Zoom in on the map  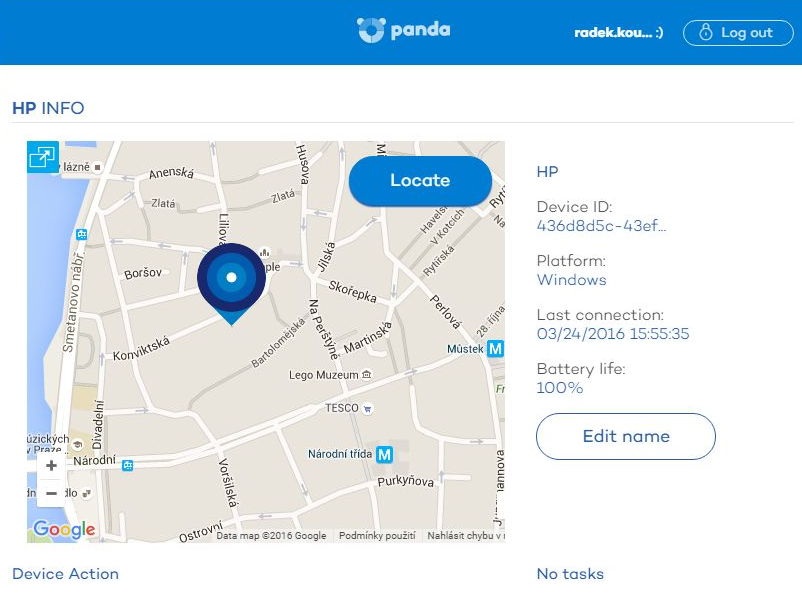52,465
